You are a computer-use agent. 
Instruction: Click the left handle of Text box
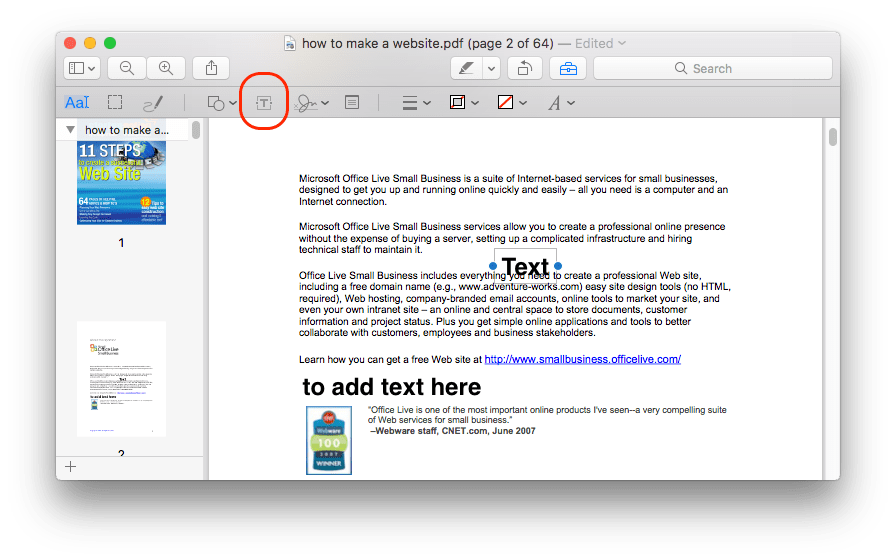click(493, 266)
